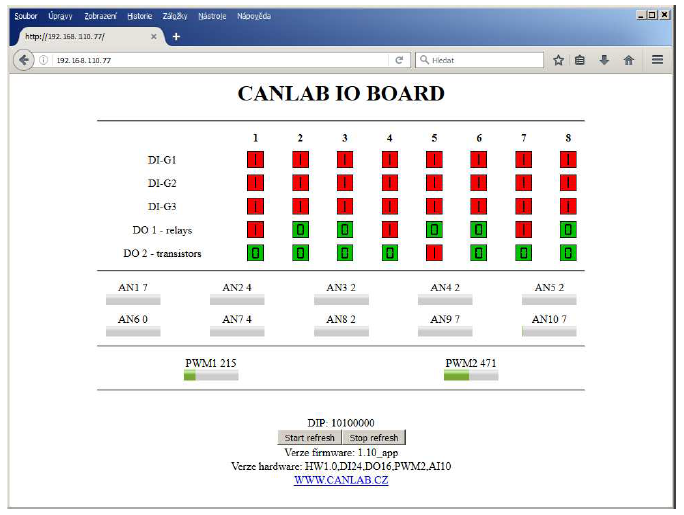
Task: Click the CANLAB IO BOARD heading
Action: click(341, 93)
